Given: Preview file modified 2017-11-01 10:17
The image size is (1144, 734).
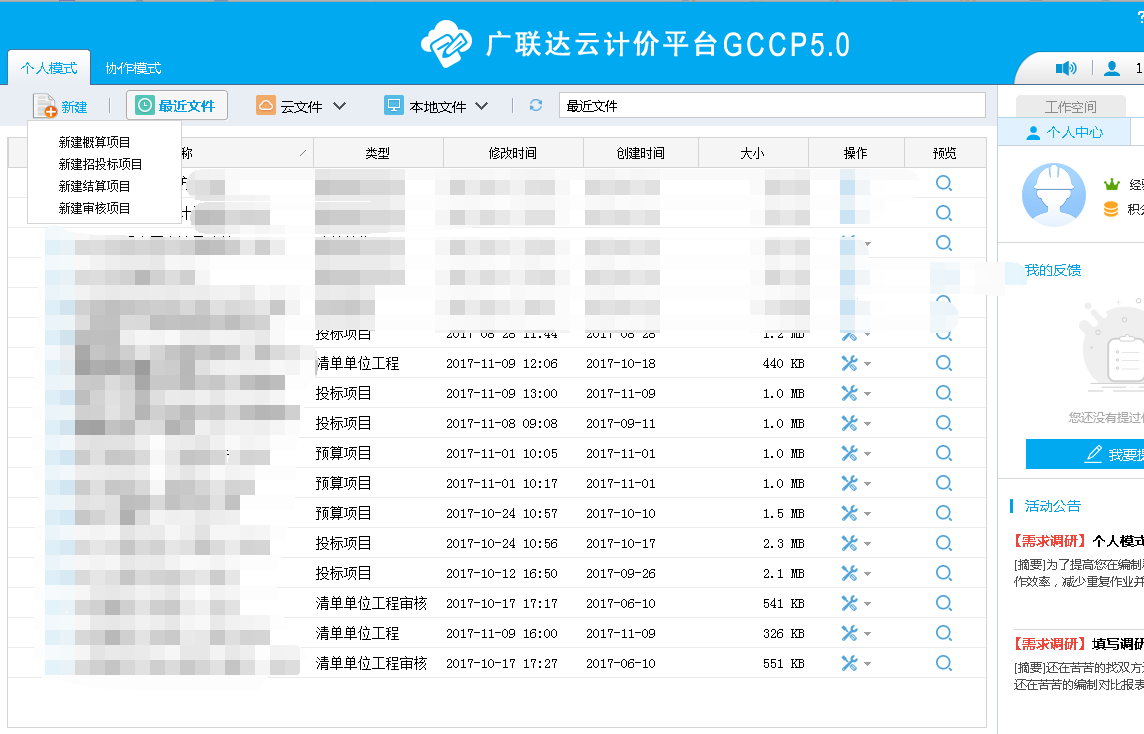Looking at the screenshot, I should click(x=944, y=483).
